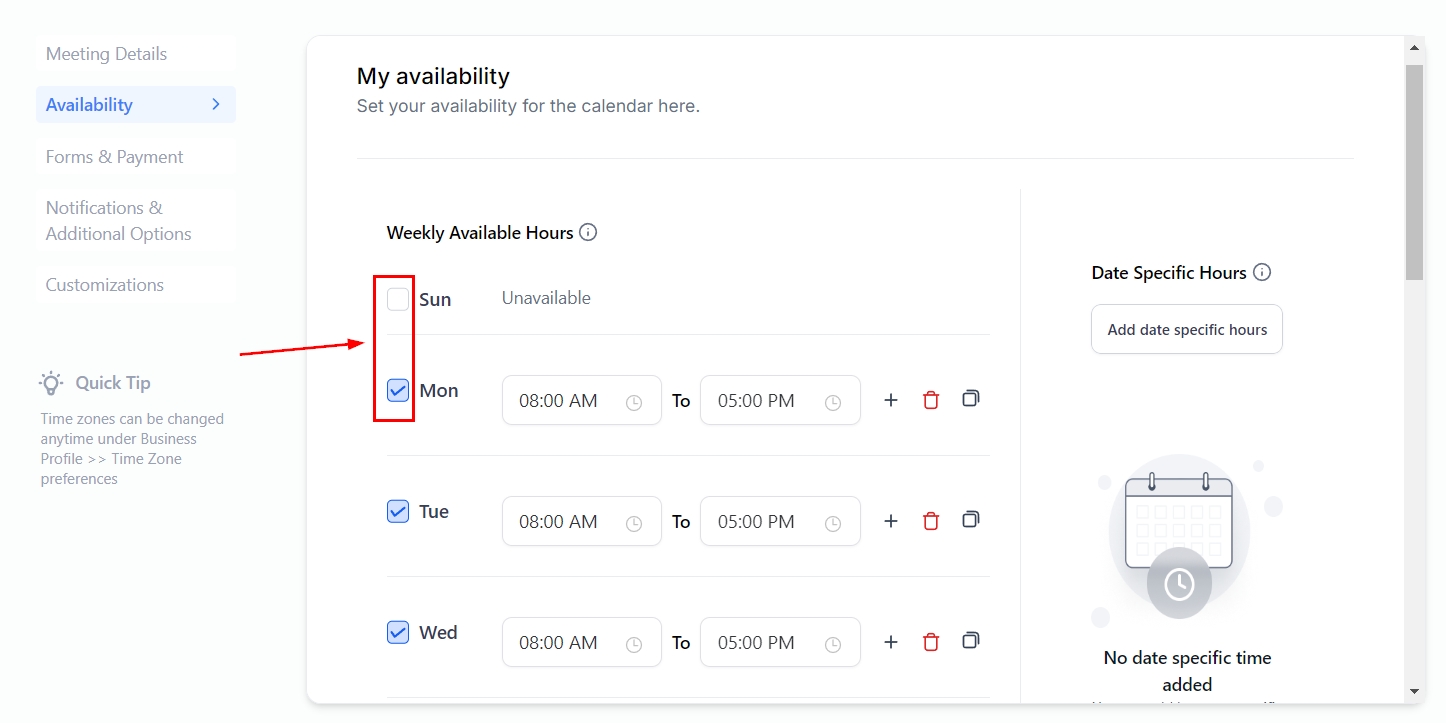Open Tuesday end time picker
Image resolution: width=1446 pixels, height=723 pixels.
(x=779, y=522)
